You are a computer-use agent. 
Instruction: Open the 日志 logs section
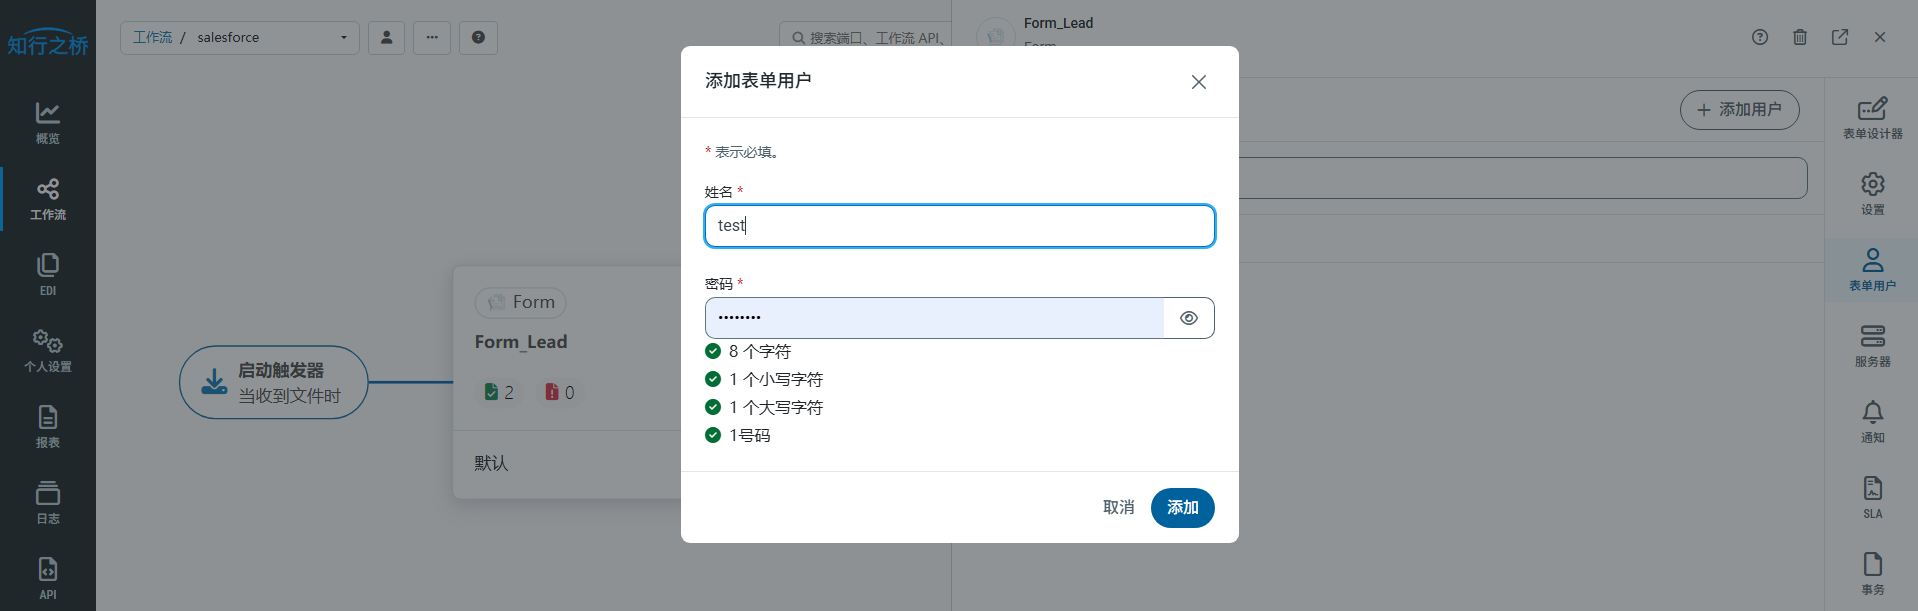coord(48,503)
